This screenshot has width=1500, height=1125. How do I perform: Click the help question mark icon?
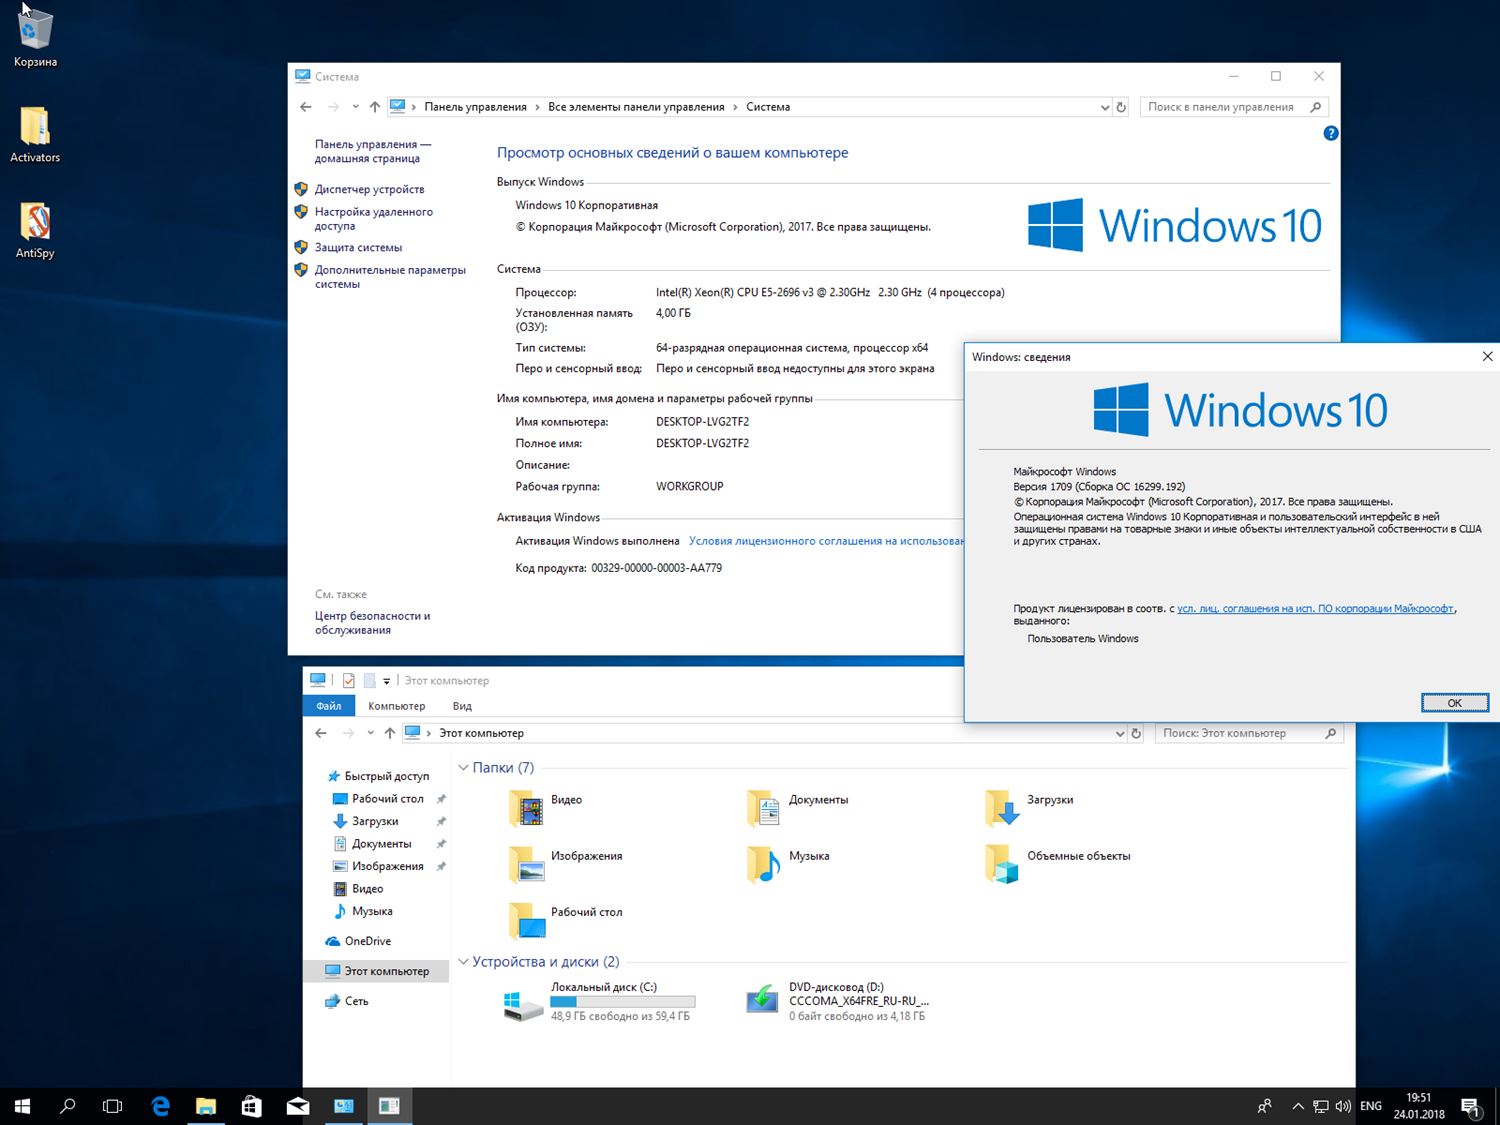(x=1330, y=133)
